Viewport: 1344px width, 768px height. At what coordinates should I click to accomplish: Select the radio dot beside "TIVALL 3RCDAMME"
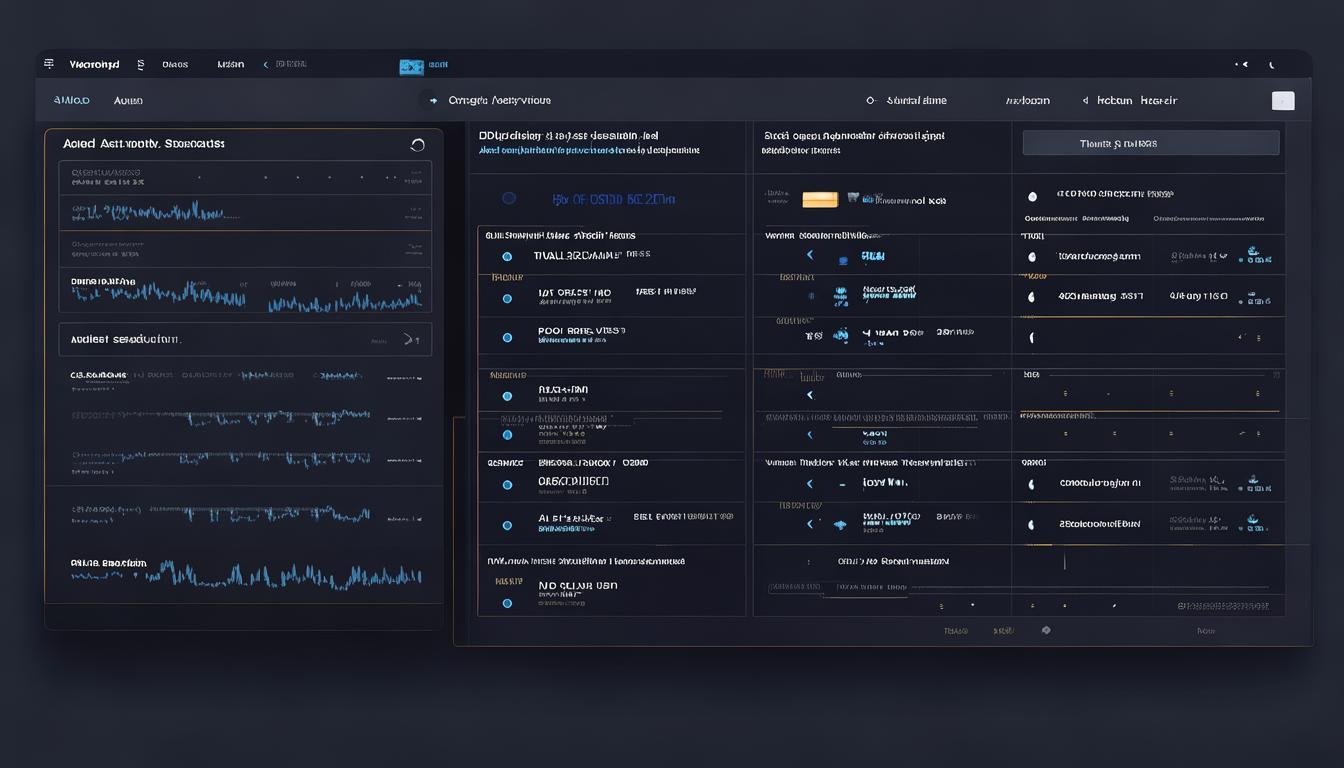[x=507, y=256]
